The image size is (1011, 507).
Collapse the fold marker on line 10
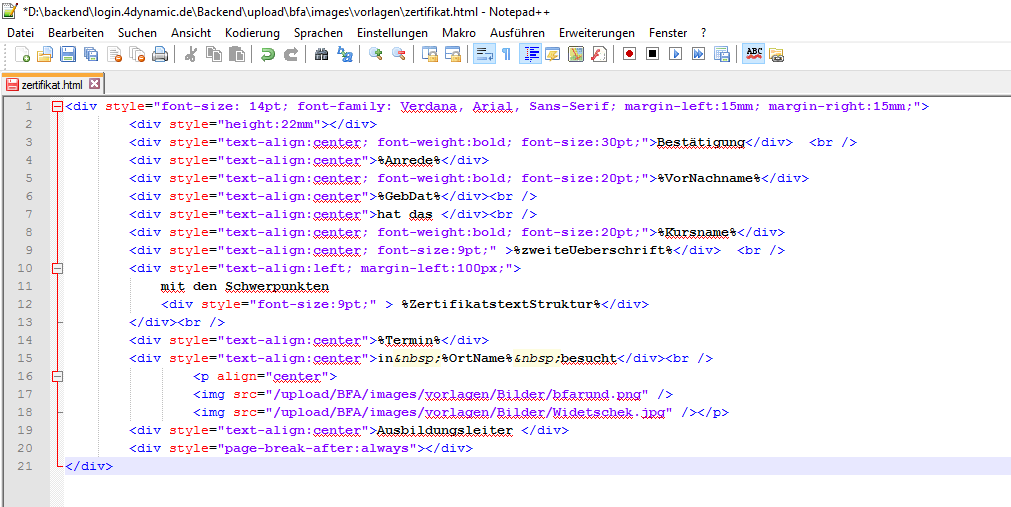coord(57,268)
